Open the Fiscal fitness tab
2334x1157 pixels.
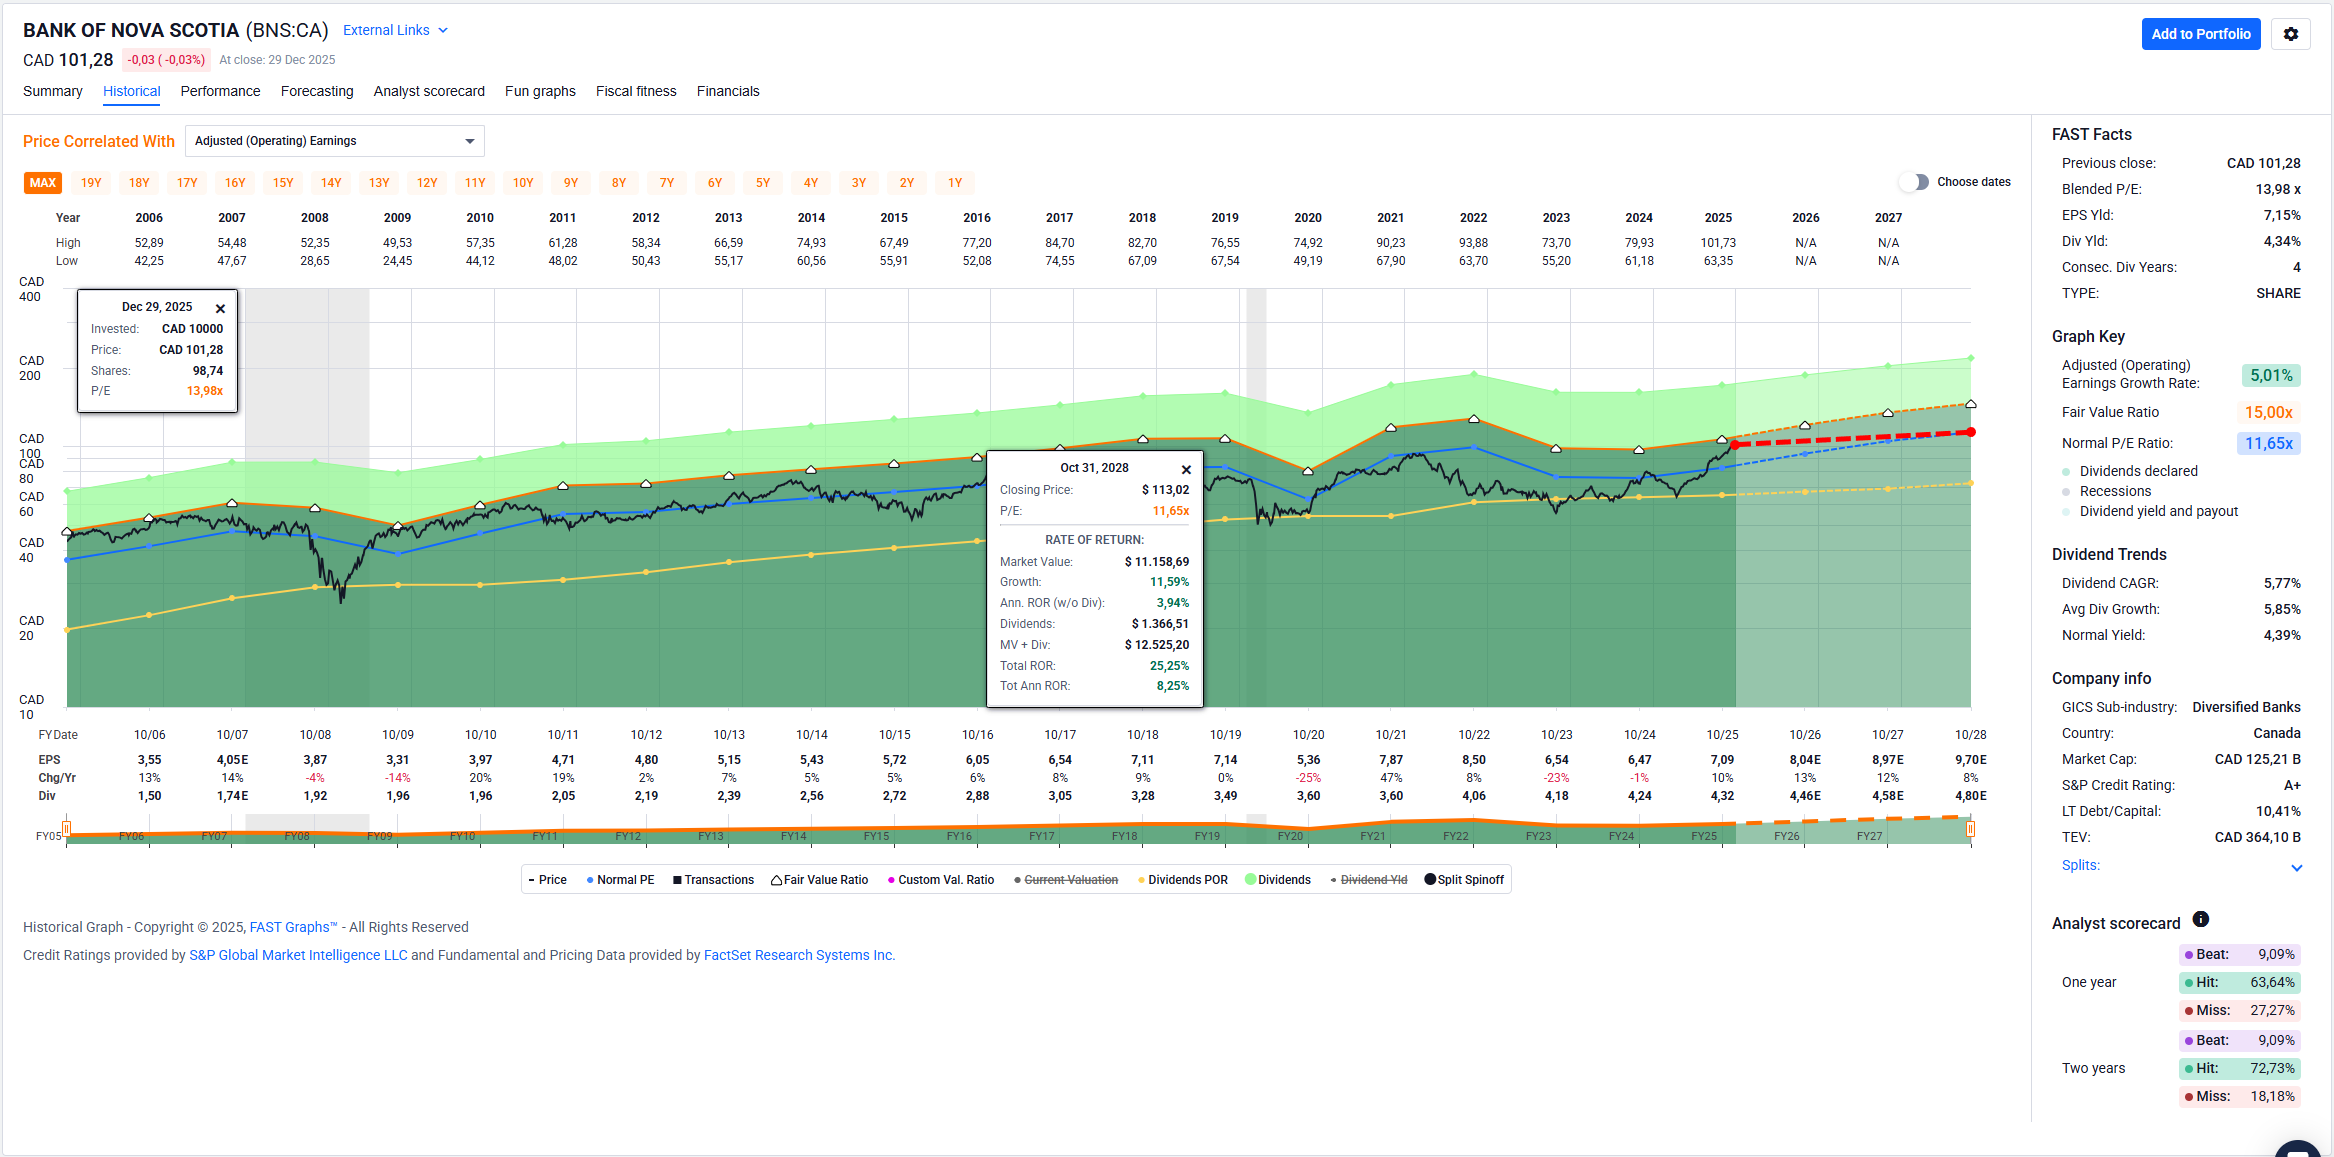coord(636,91)
